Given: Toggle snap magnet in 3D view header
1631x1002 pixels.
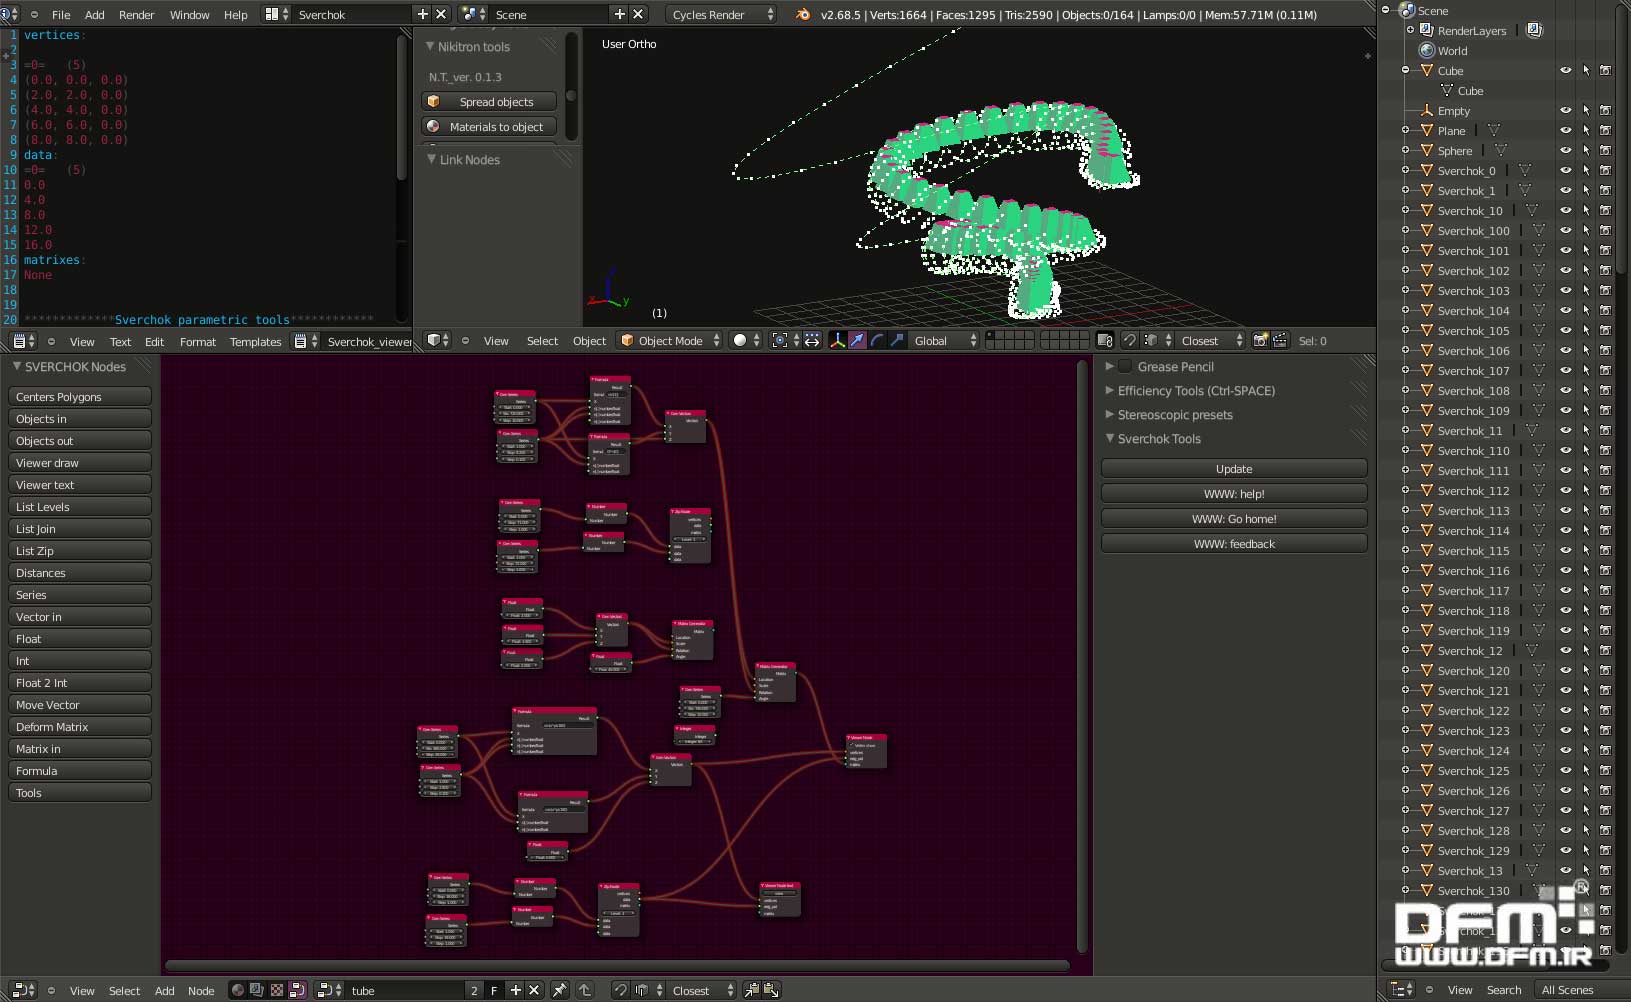Looking at the screenshot, I should click(1129, 340).
